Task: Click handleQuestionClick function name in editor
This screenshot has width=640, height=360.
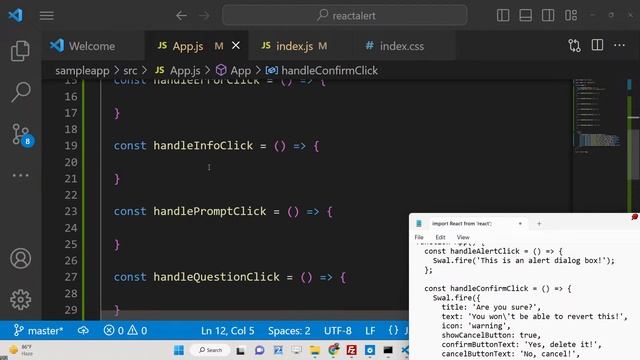Action: (x=216, y=277)
